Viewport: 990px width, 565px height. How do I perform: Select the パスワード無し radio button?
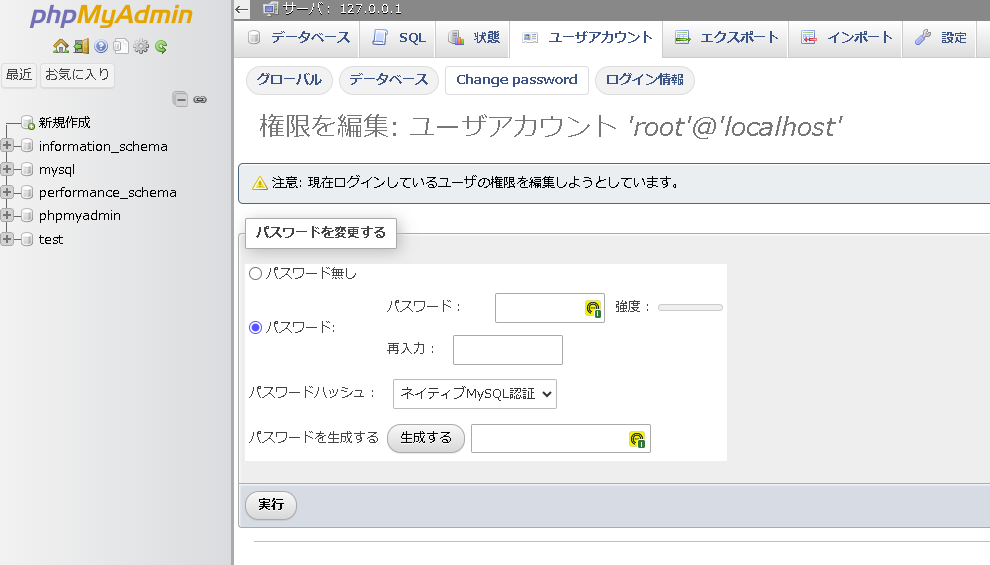point(255,273)
